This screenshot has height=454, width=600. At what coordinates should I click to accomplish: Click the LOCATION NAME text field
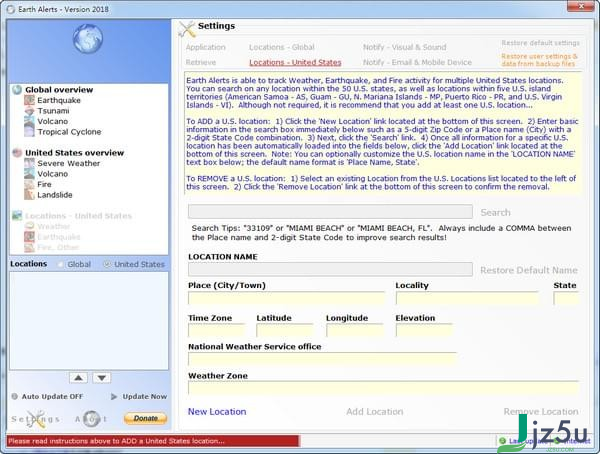click(x=330, y=269)
